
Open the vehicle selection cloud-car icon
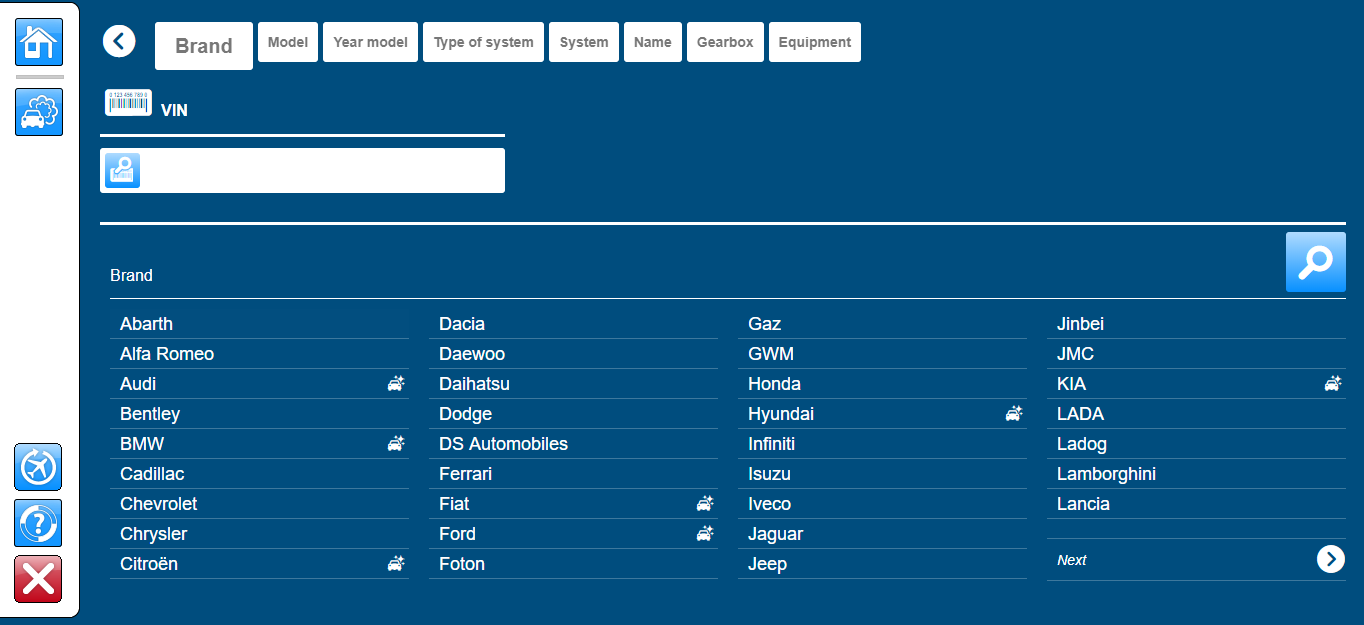tap(39, 112)
